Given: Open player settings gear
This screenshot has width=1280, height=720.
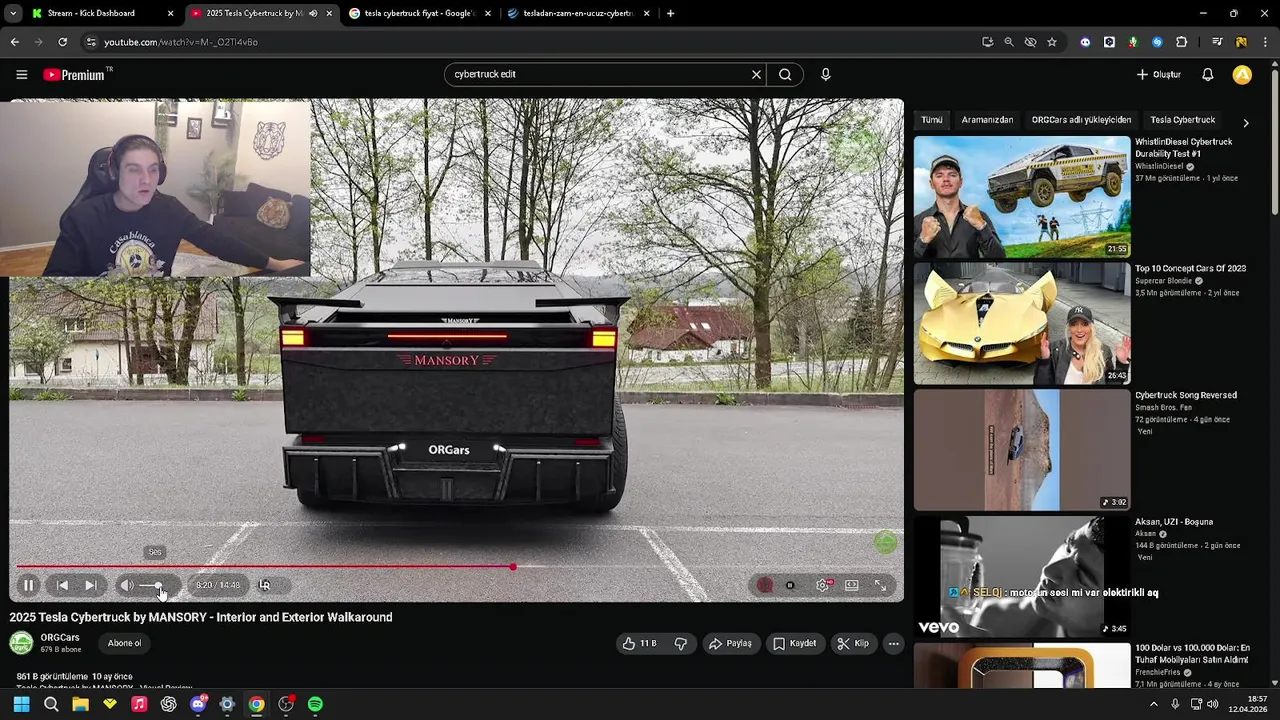Looking at the screenshot, I should 822,585.
